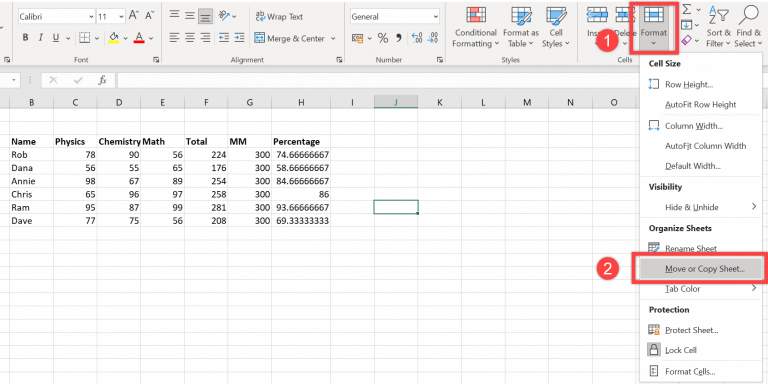Open Number format dialog launcher
Screen dimensions: 768x384
pyautogui.click(x=439, y=60)
